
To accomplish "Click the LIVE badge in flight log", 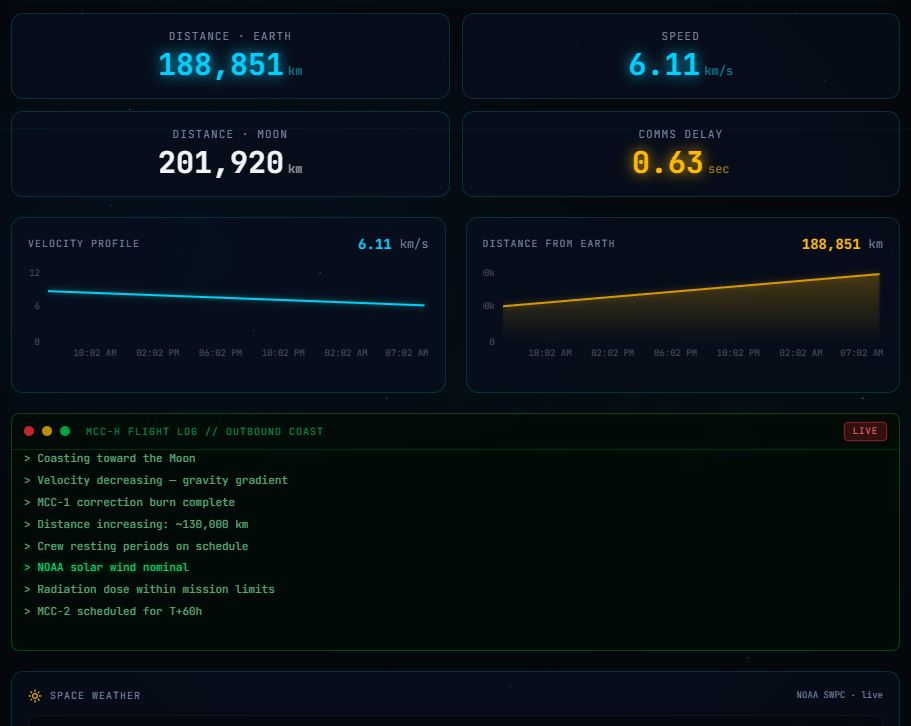I will tap(865, 431).
